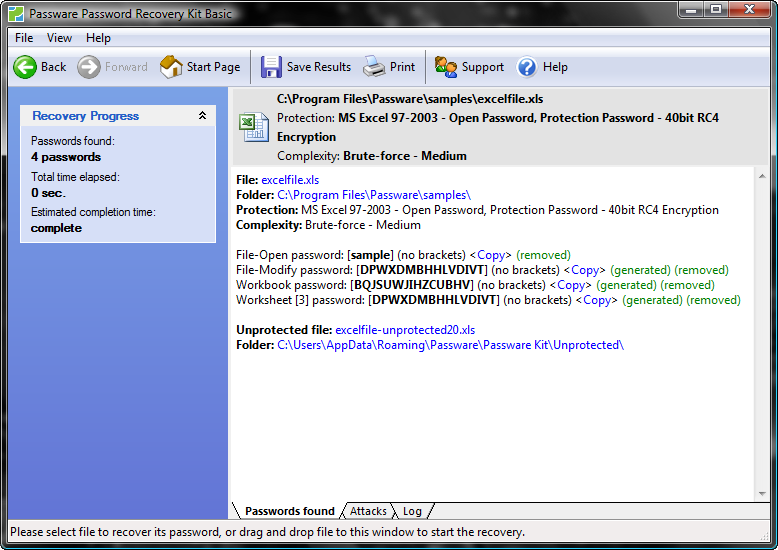Select the Passwords found tab
Image resolution: width=778 pixels, height=550 pixels.
pyautogui.click(x=289, y=511)
